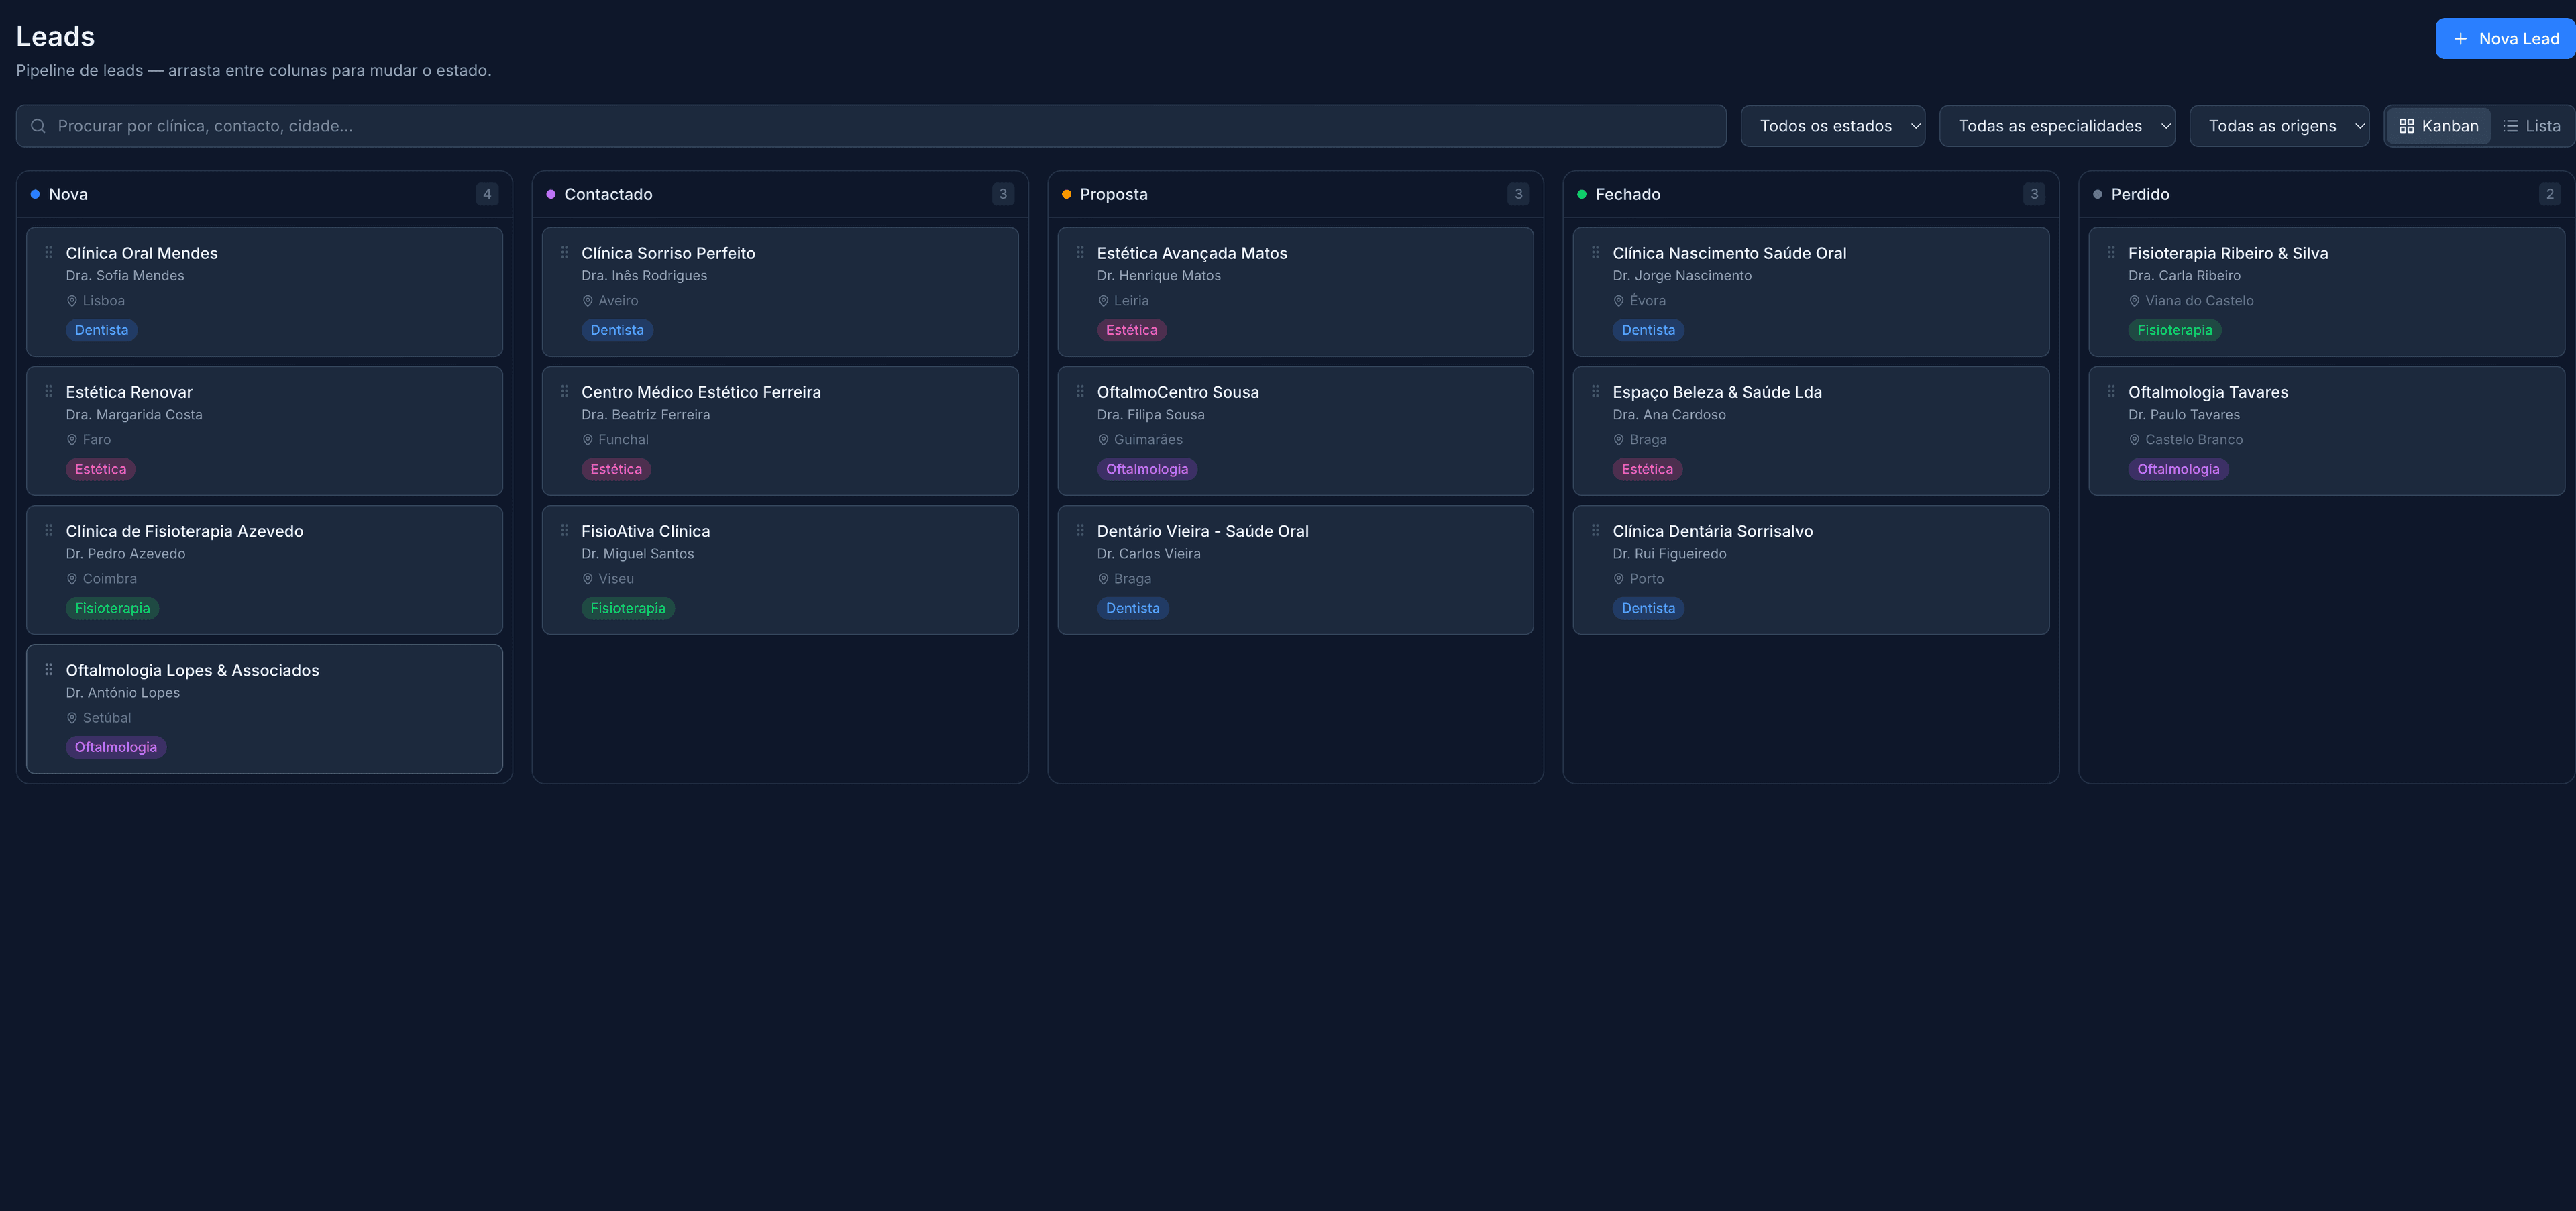Click location pin icon next to Évora
Viewport: 2576px width, 1211px height.
pos(1618,301)
